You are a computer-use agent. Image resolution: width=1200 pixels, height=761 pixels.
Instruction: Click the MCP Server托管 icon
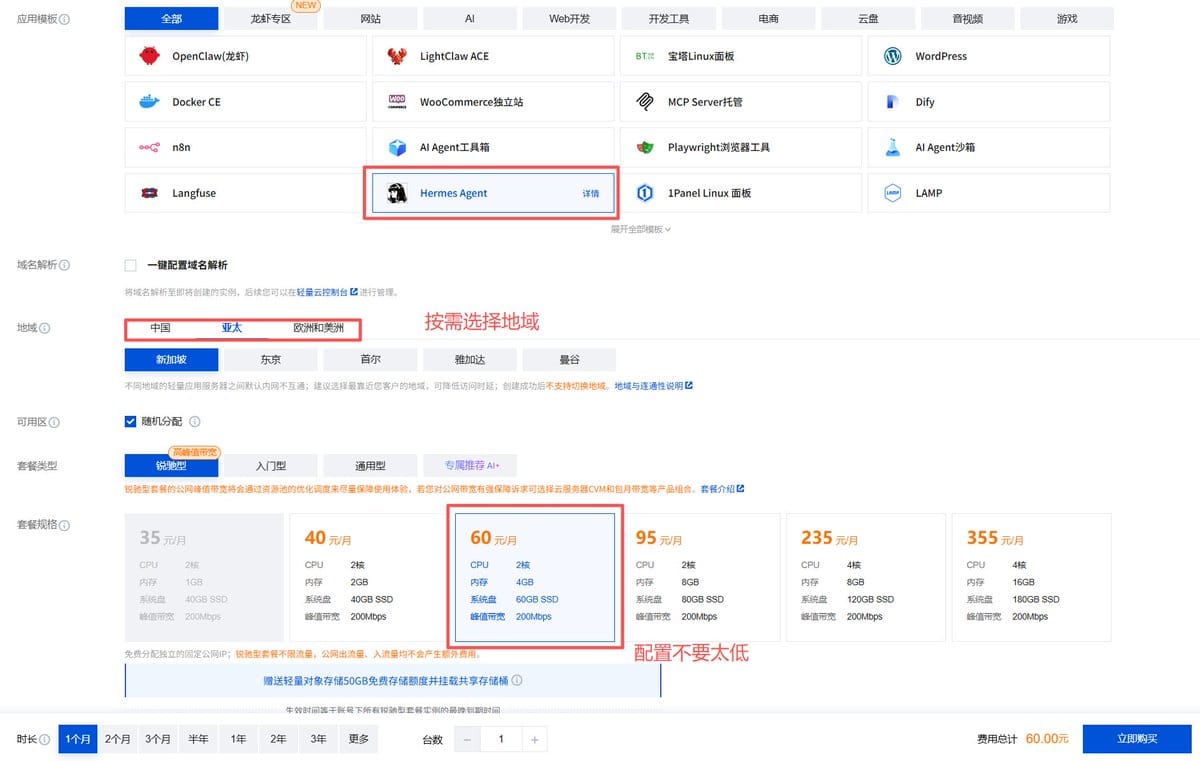(x=645, y=102)
